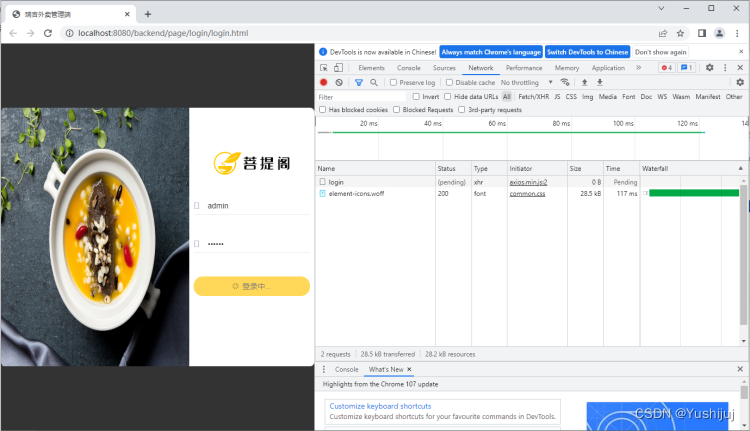The width and height of the screenshot is (750, 431).
Task: Open DevTools customize three-dot menu
Action: click(x=725, y=68)
